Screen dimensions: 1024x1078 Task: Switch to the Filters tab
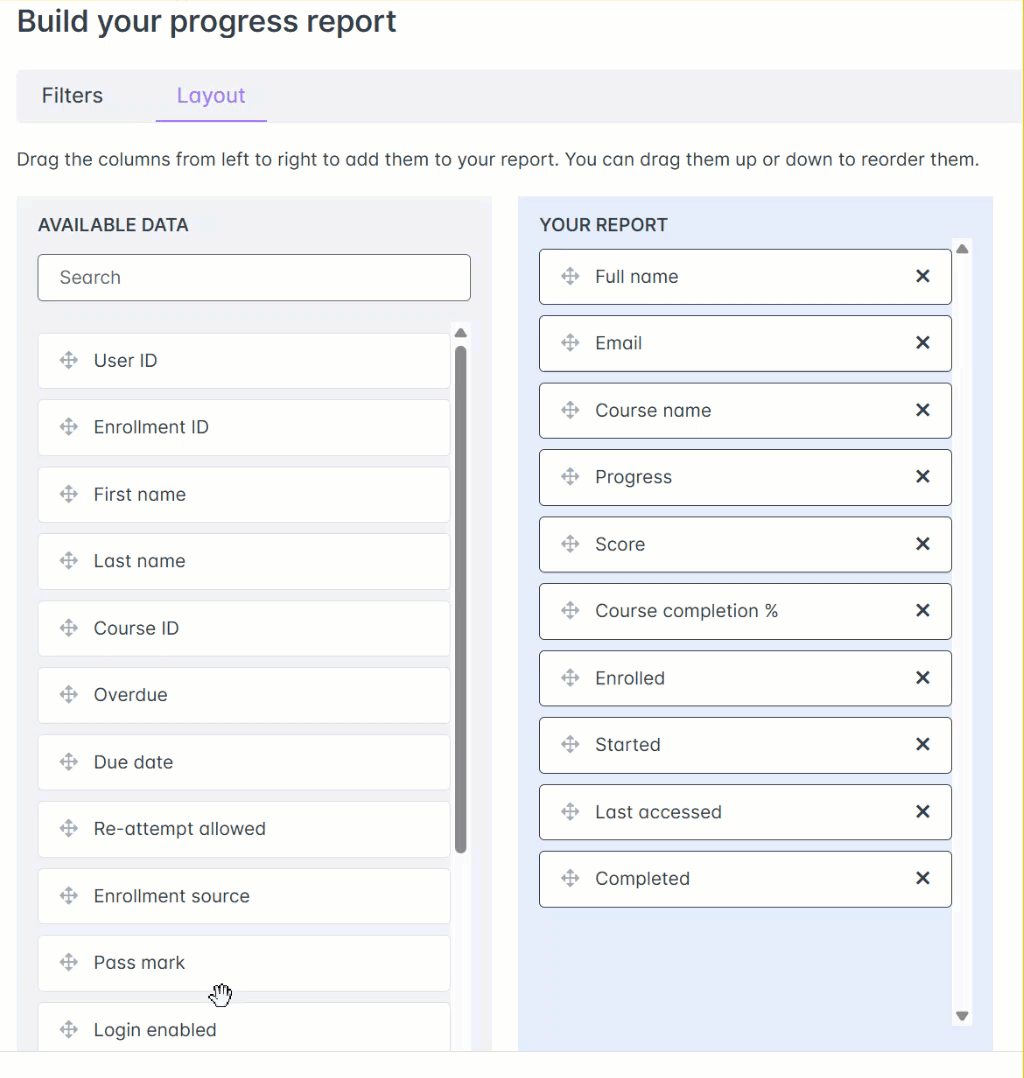click(72, 96)
